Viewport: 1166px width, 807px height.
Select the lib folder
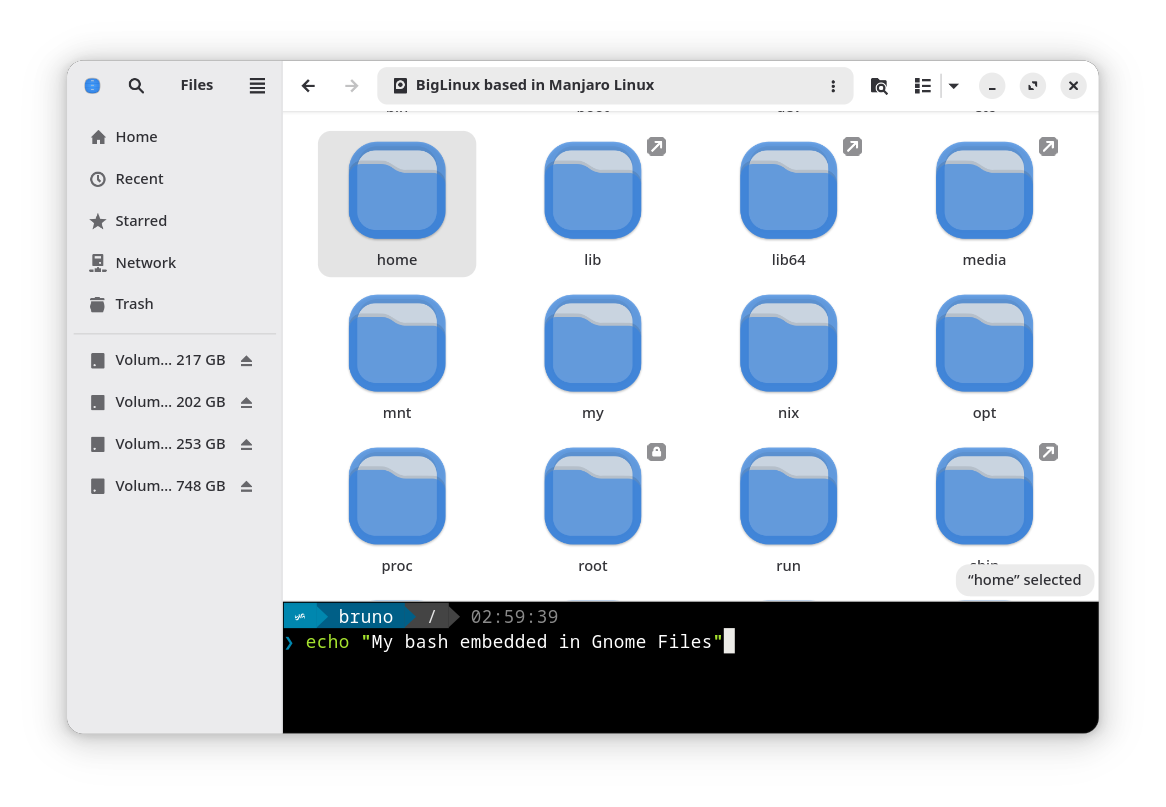click(593, 204)
